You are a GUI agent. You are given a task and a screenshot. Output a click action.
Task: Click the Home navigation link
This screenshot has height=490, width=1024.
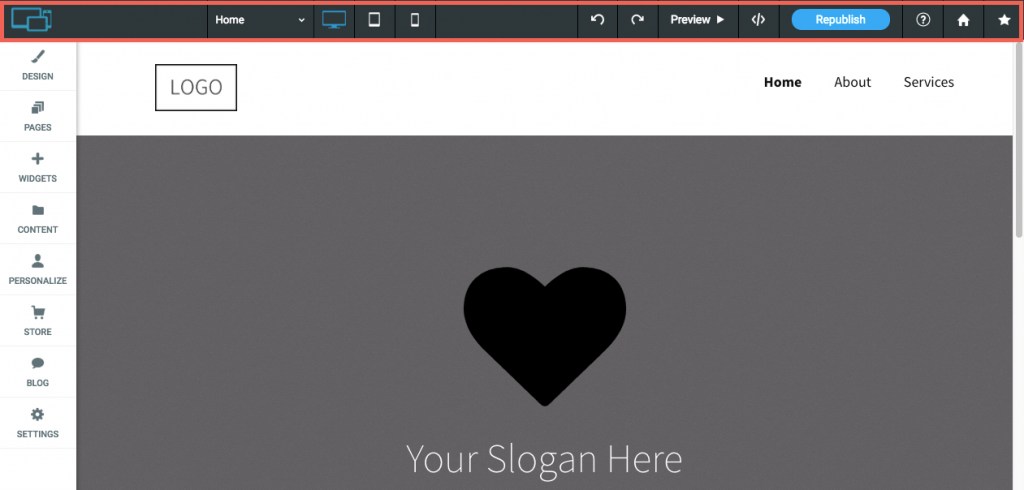[782, 82]
